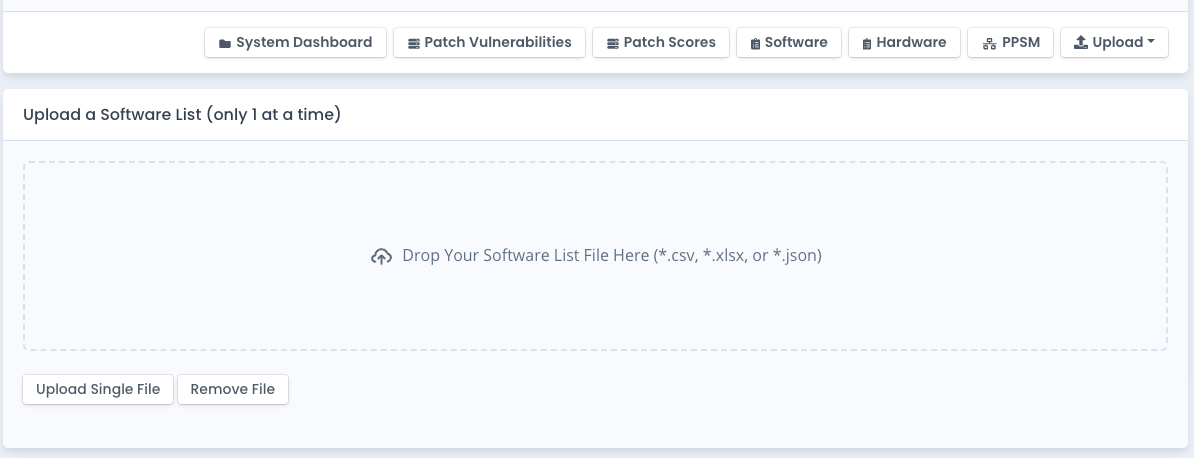Screen dimensions: 1194x458
Task: Open Patch Scores page
Action: (661, 43)
